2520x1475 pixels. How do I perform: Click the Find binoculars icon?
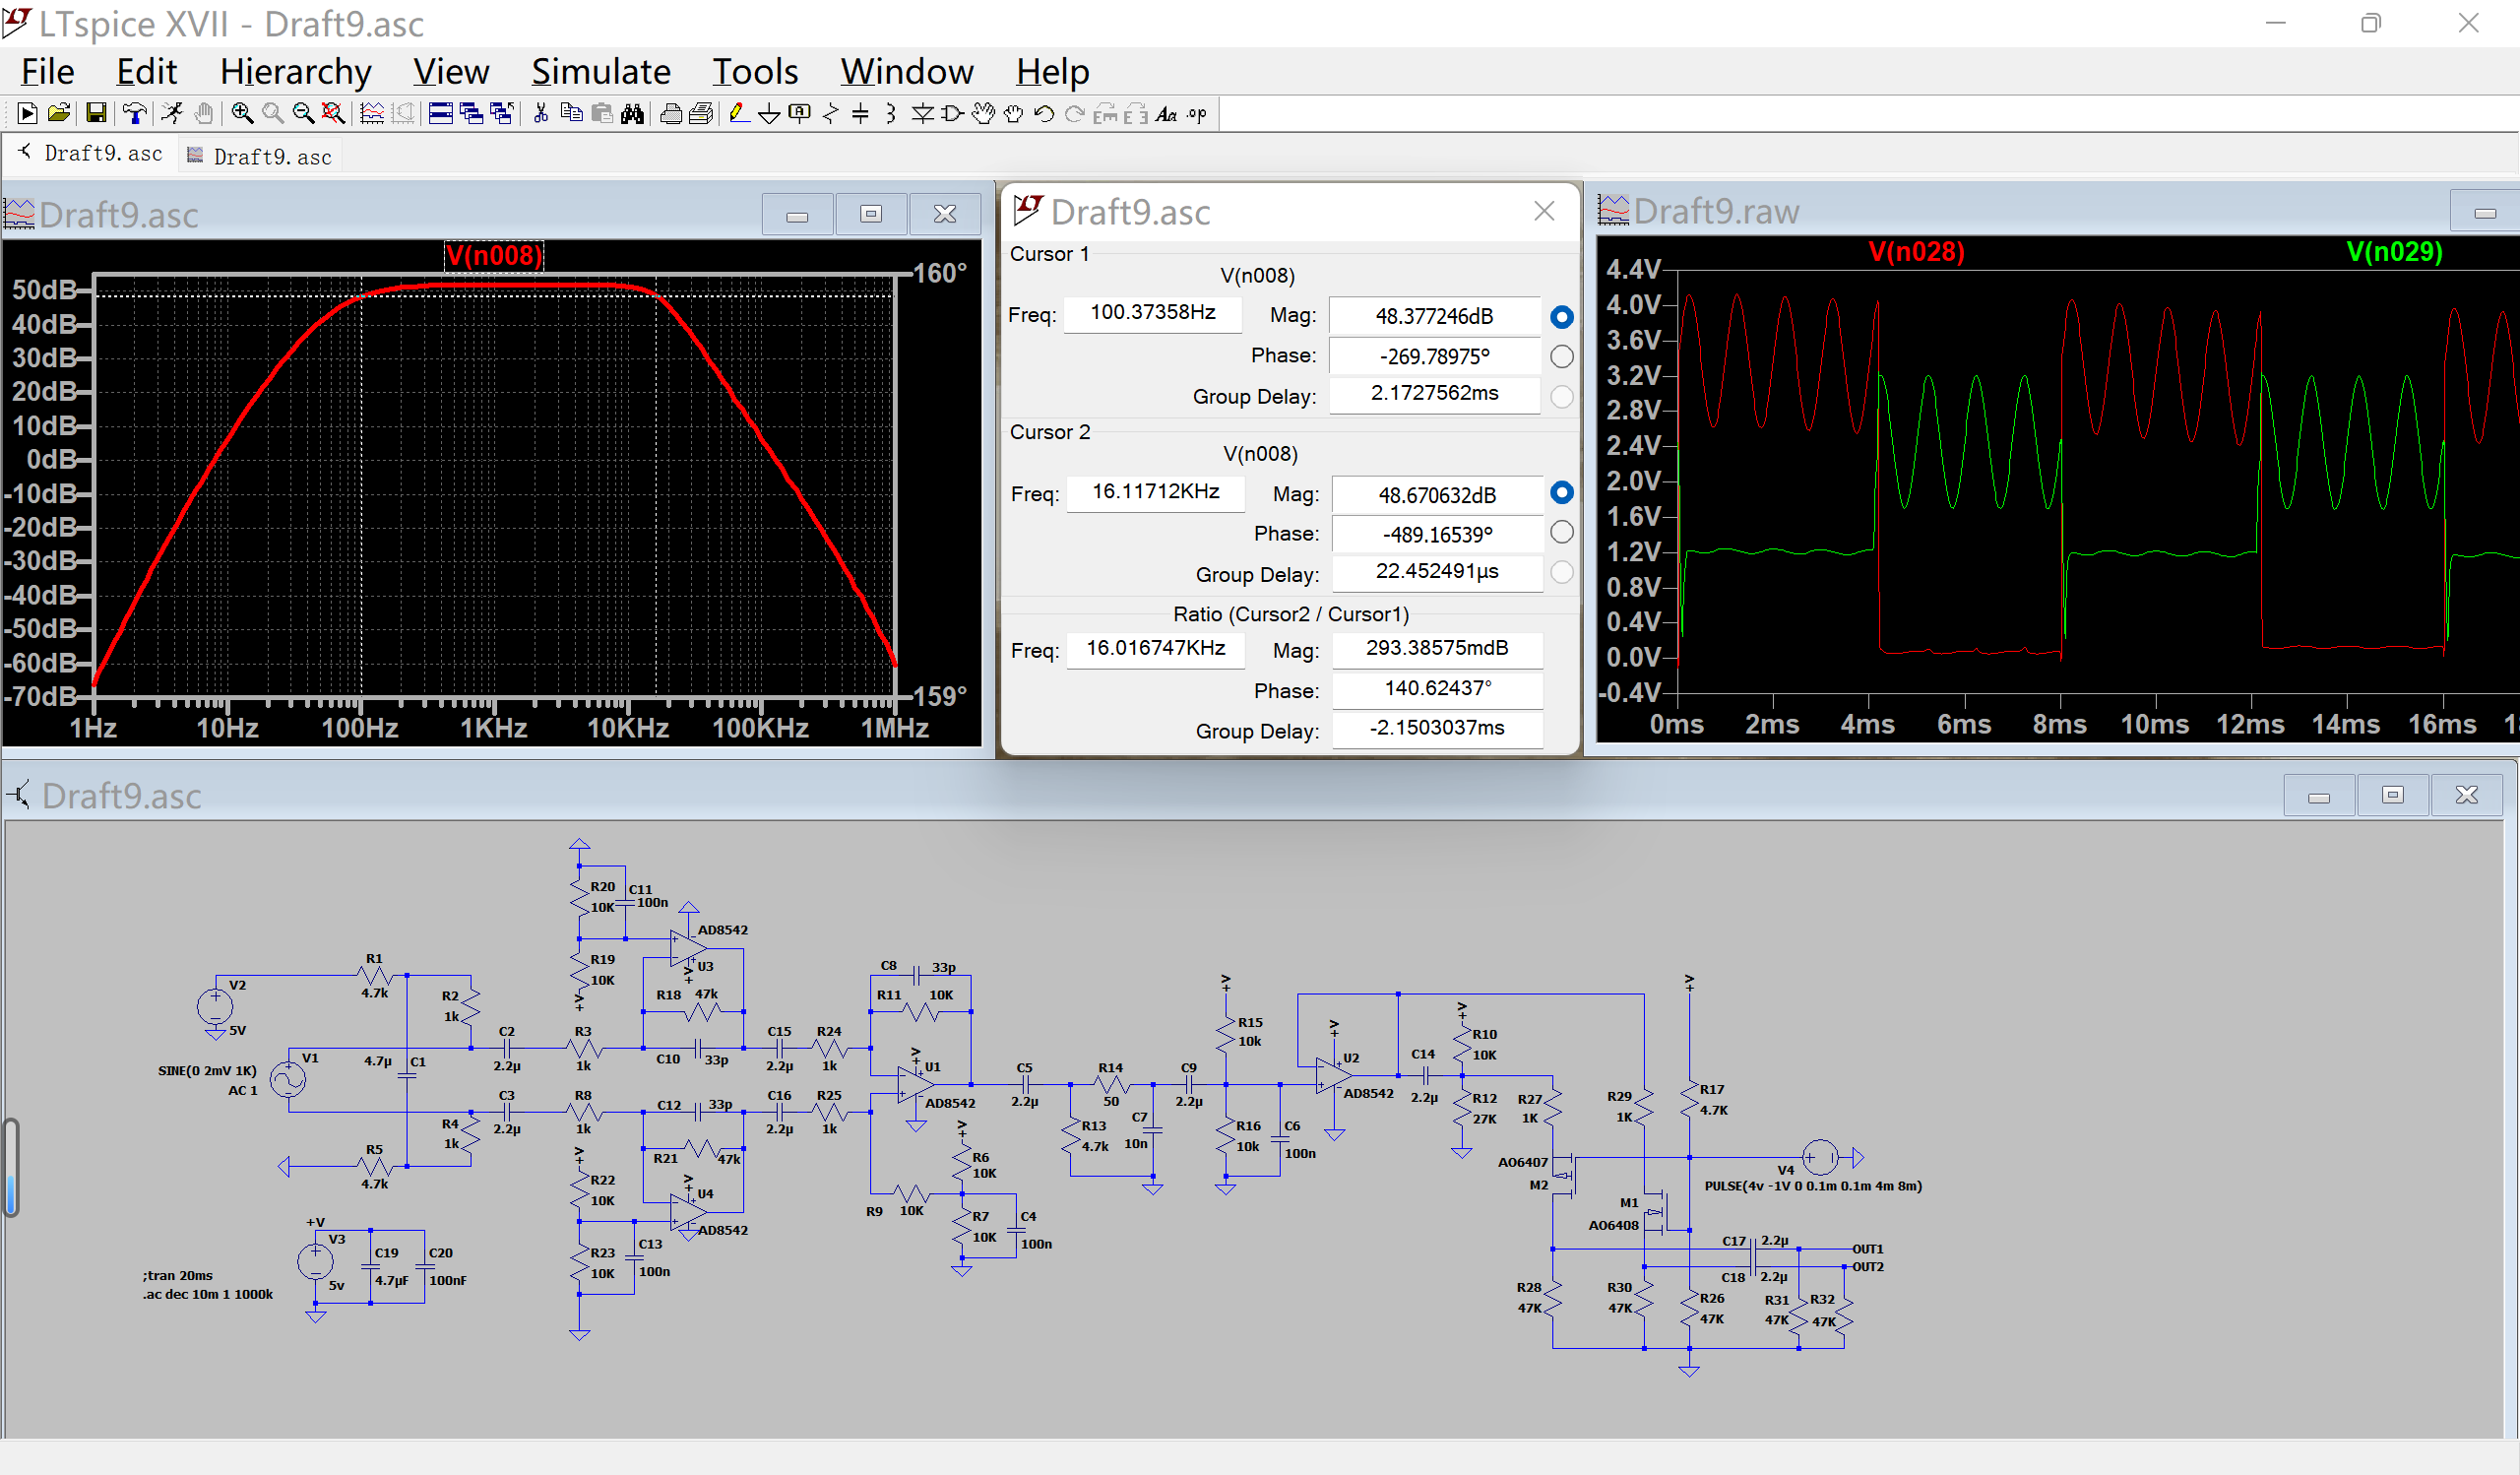point(632,114)
